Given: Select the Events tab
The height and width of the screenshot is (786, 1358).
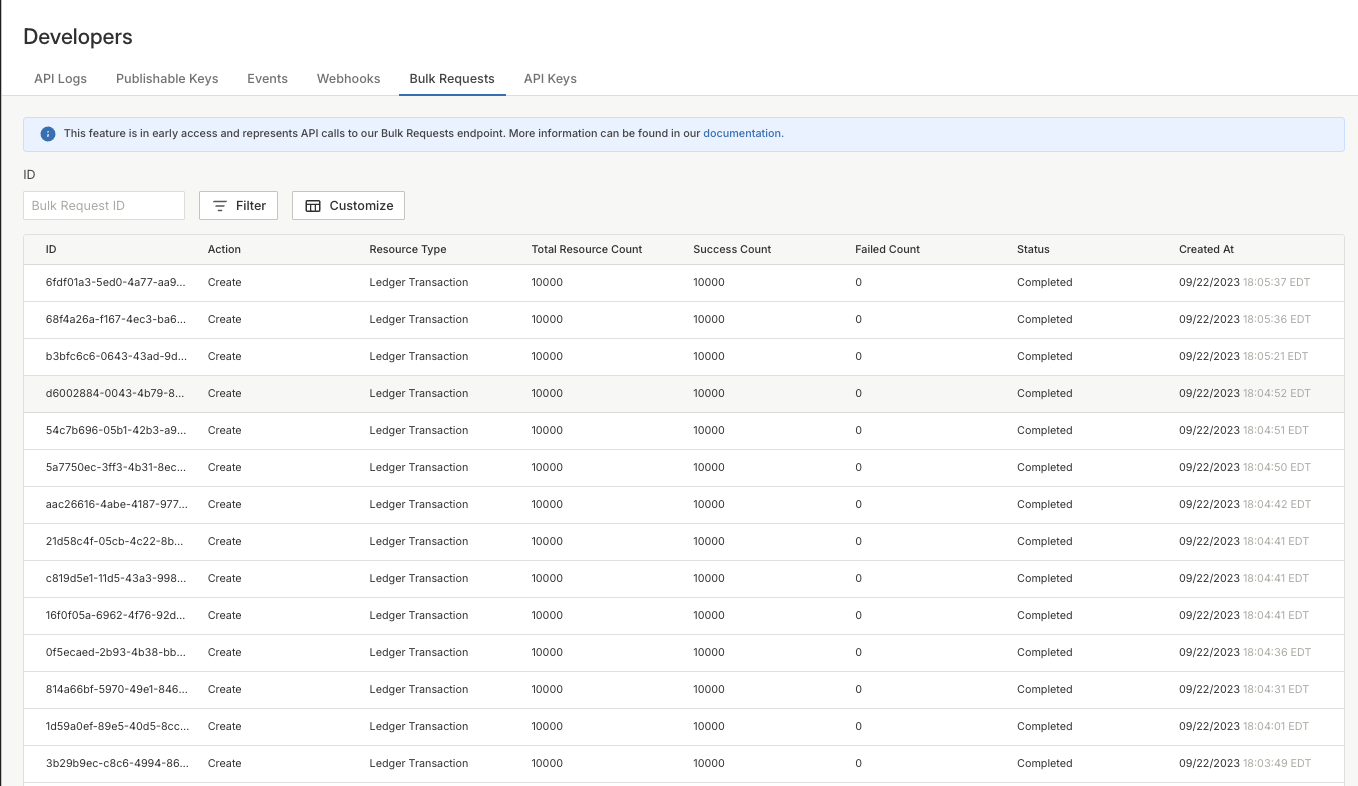Looking at the screenshot, I should [267, 78].
